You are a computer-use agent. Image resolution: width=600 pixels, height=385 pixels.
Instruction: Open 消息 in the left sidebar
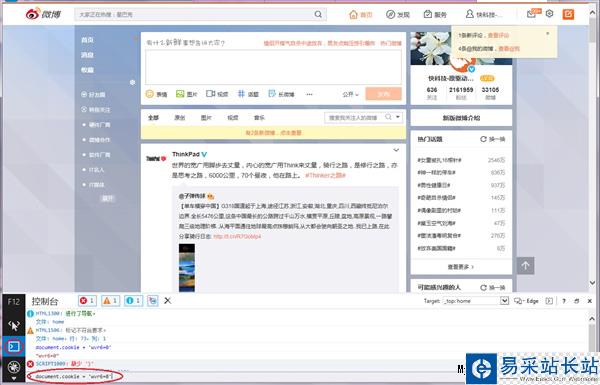click(x=87, y=55)
